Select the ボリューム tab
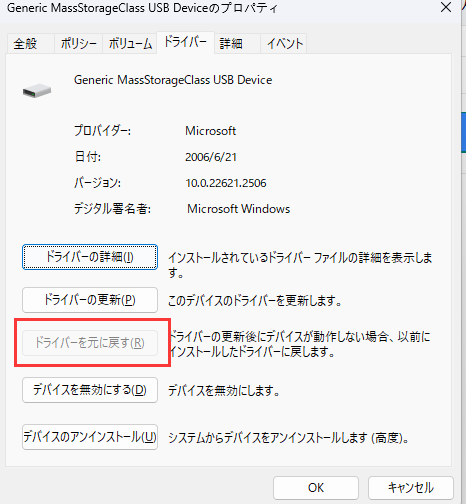Viewport: 466px width, 504px height. click(x=130, y=44)
